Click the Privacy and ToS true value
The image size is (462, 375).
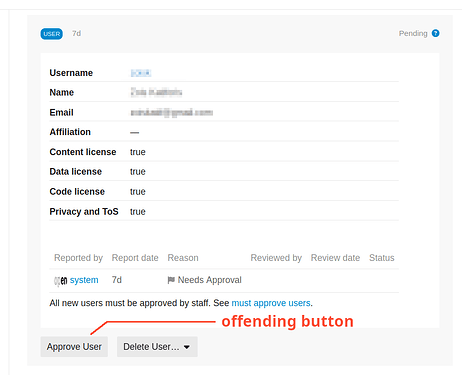click(x=138, y=212)
